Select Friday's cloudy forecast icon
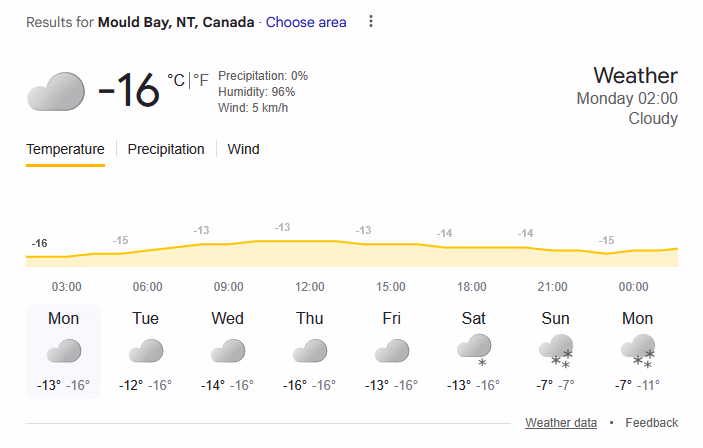Screen dimensions: 703x448 (392, 351)
